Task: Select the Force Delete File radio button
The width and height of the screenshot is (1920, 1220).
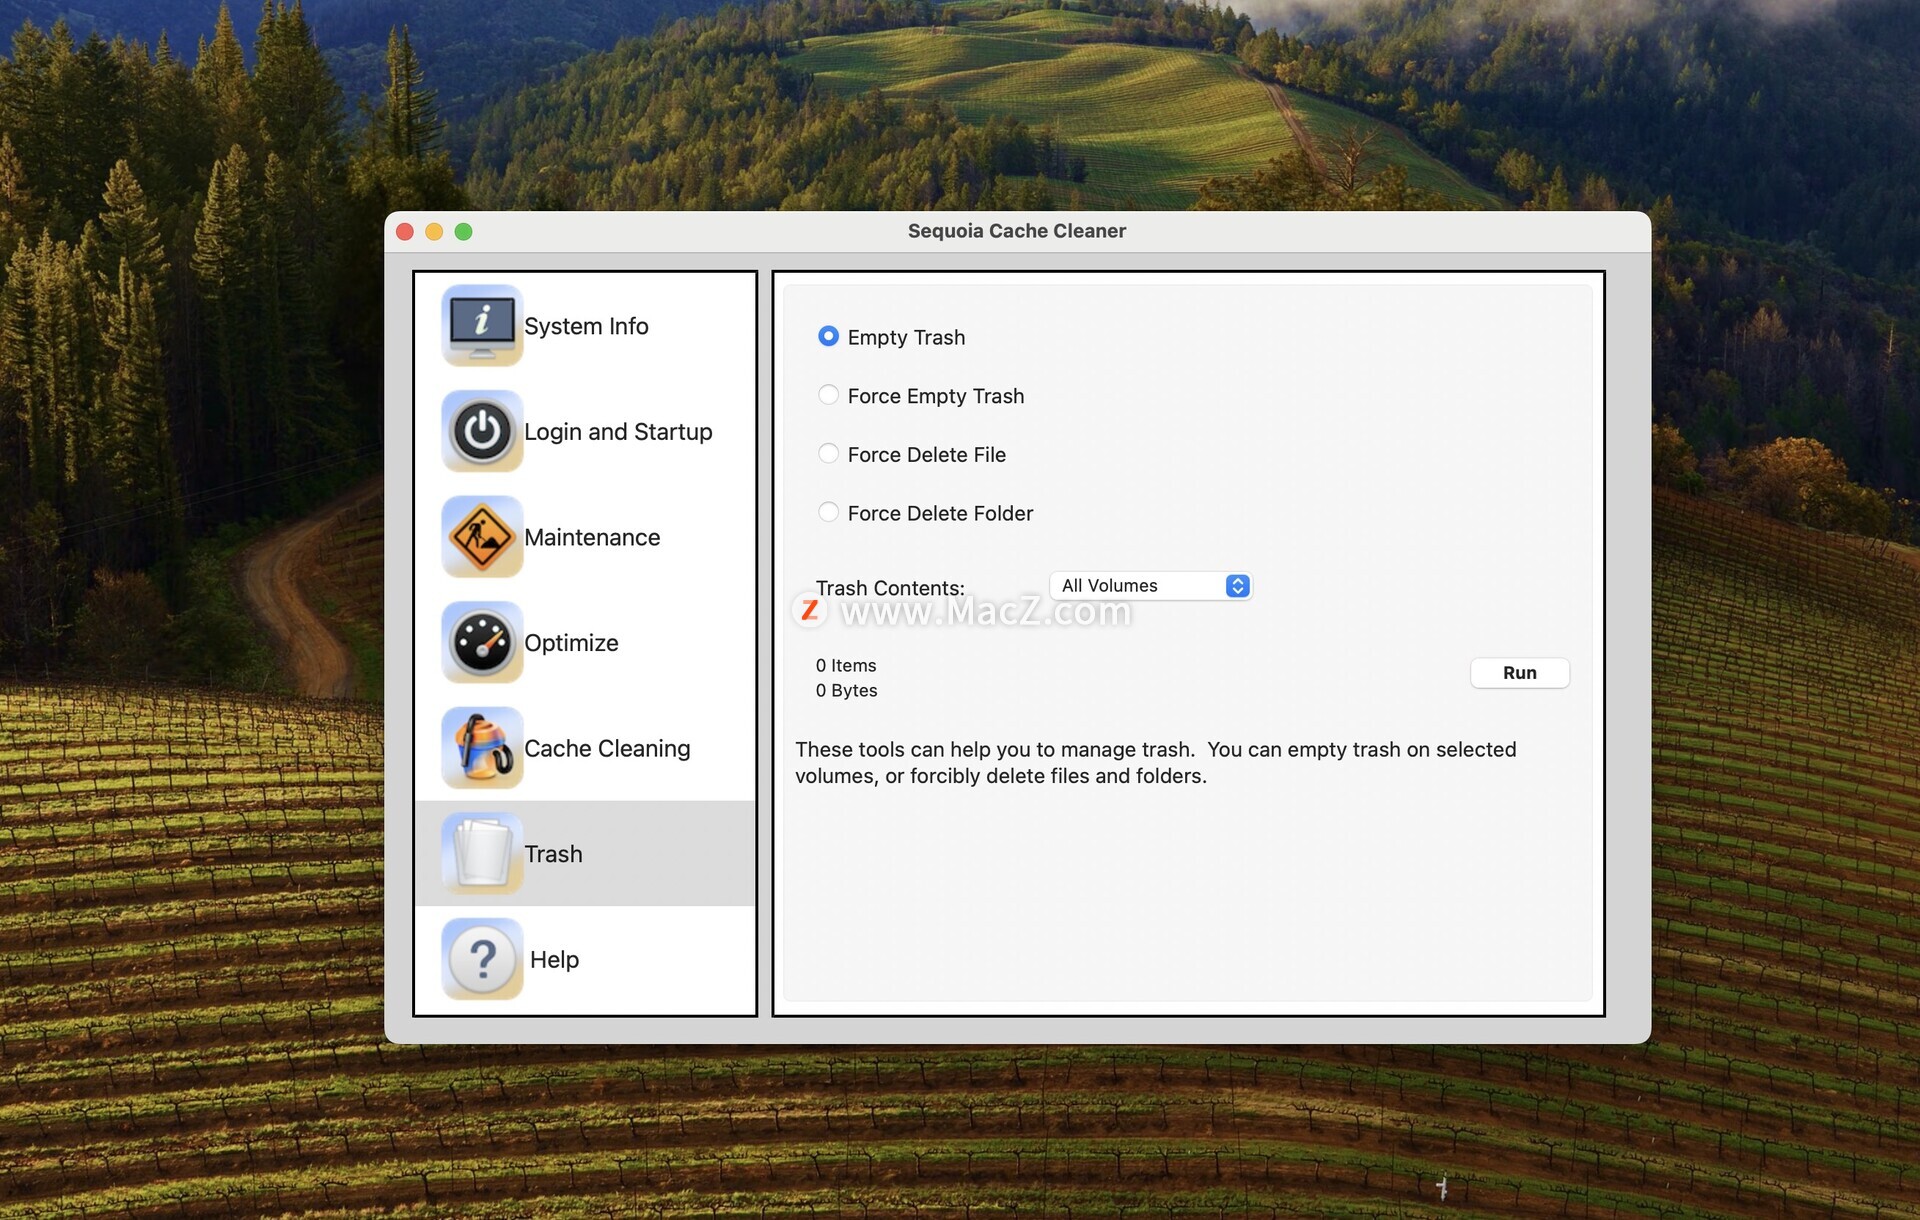Action: pyautogui.click(x=828, y=454)
